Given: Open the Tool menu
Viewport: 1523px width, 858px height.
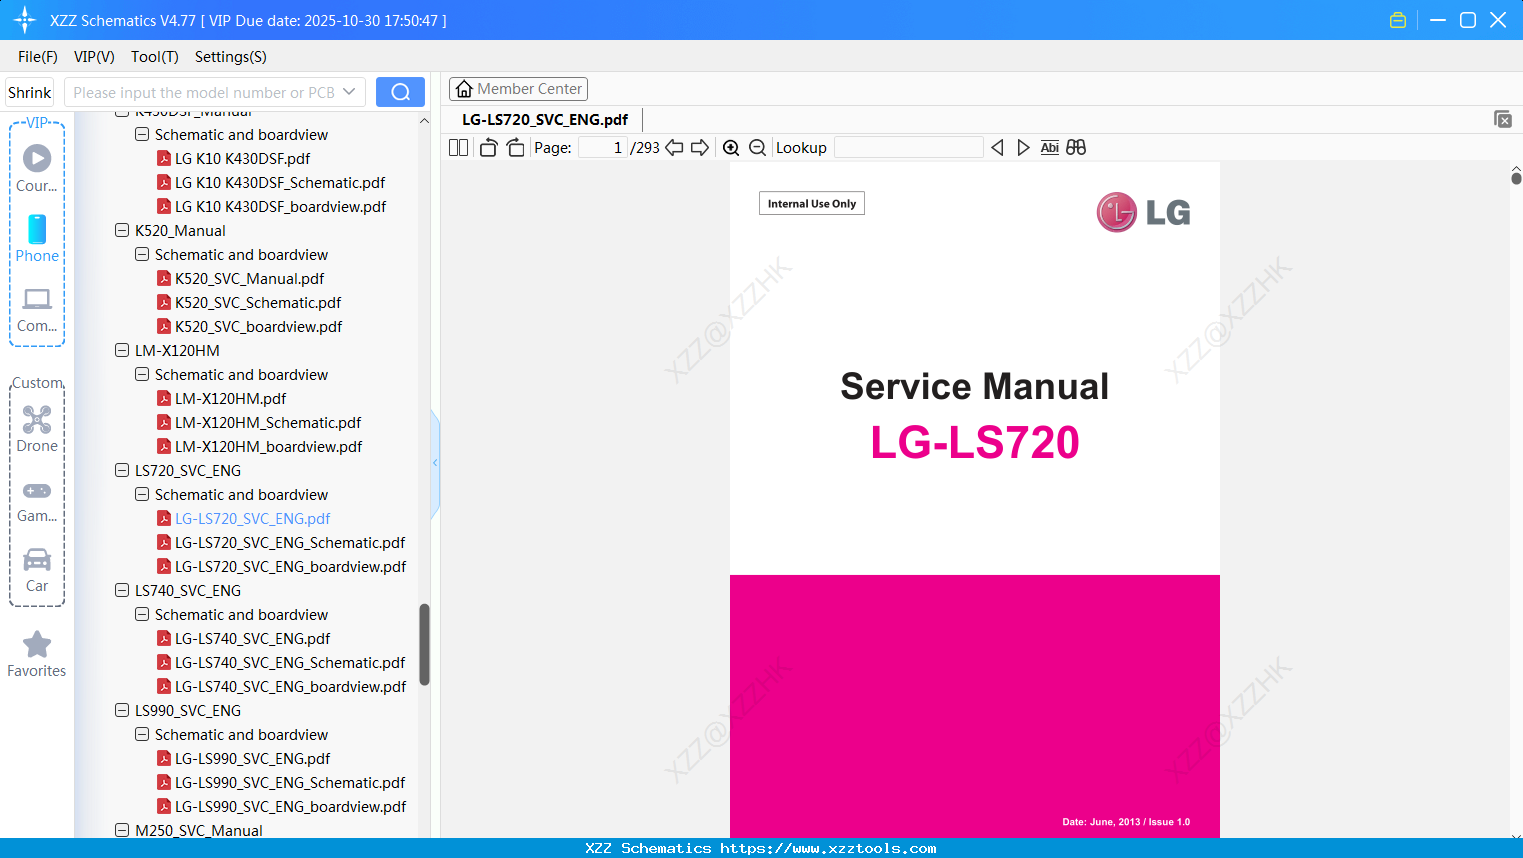Looking at the screenshot, I should click(x=154, y=57).
